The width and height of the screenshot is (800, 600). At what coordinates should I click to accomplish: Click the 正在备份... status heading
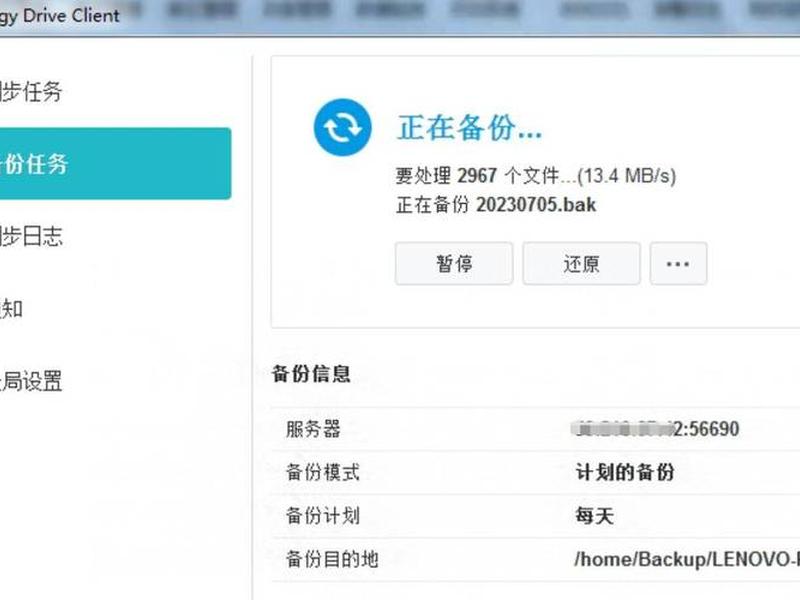[469, 127]
